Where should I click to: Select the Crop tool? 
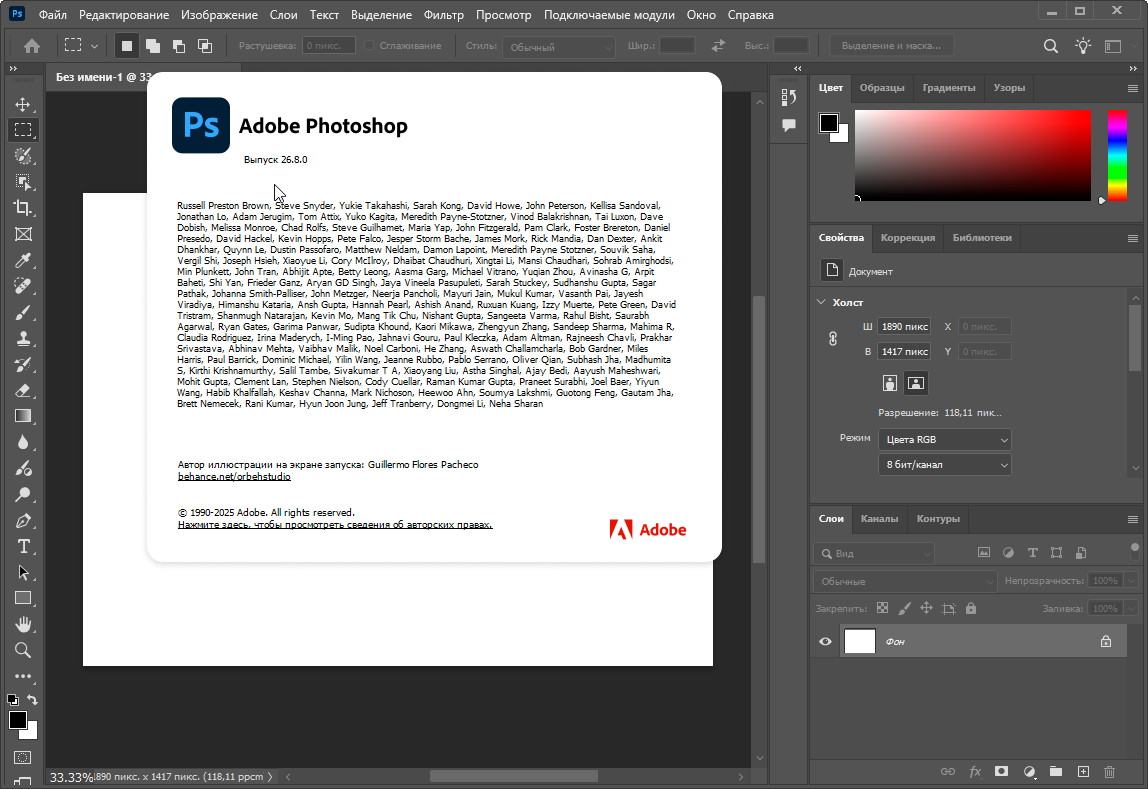click(x=23, y=208)
